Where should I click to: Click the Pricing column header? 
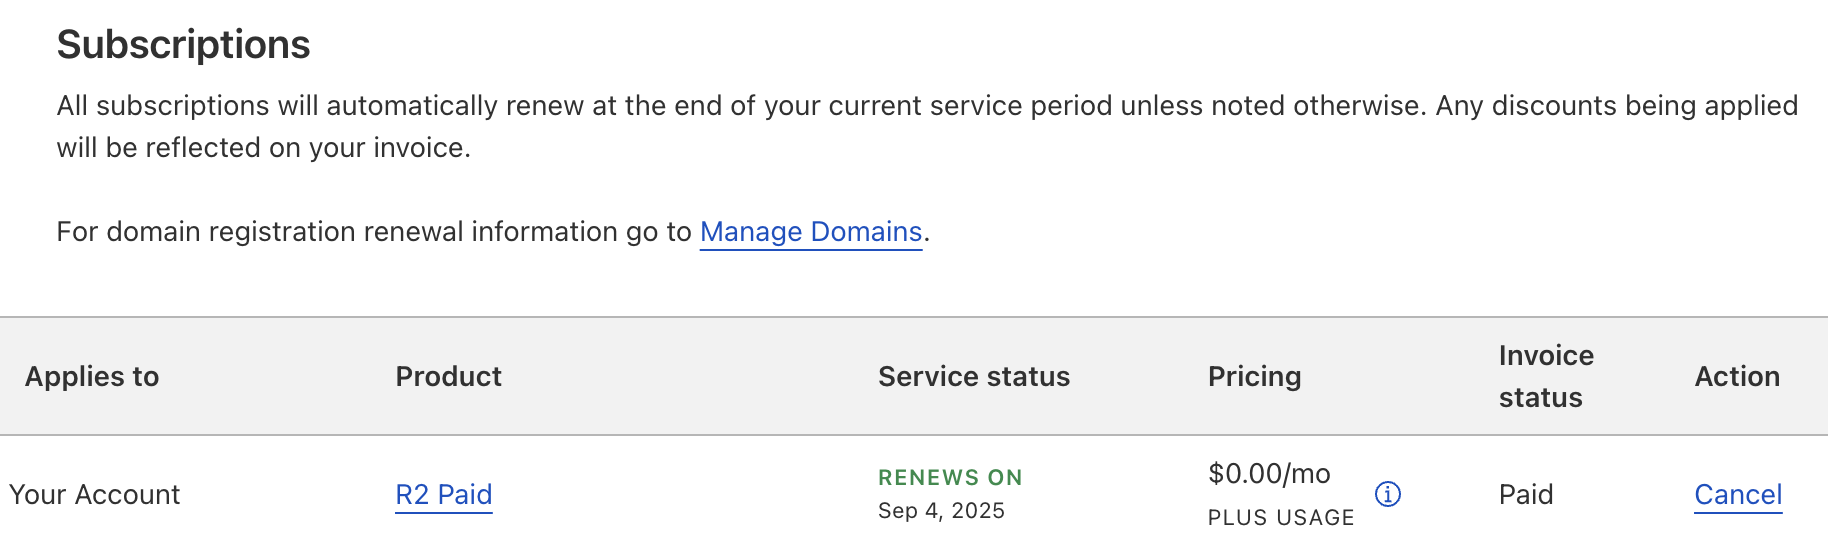pos(1255,377)
